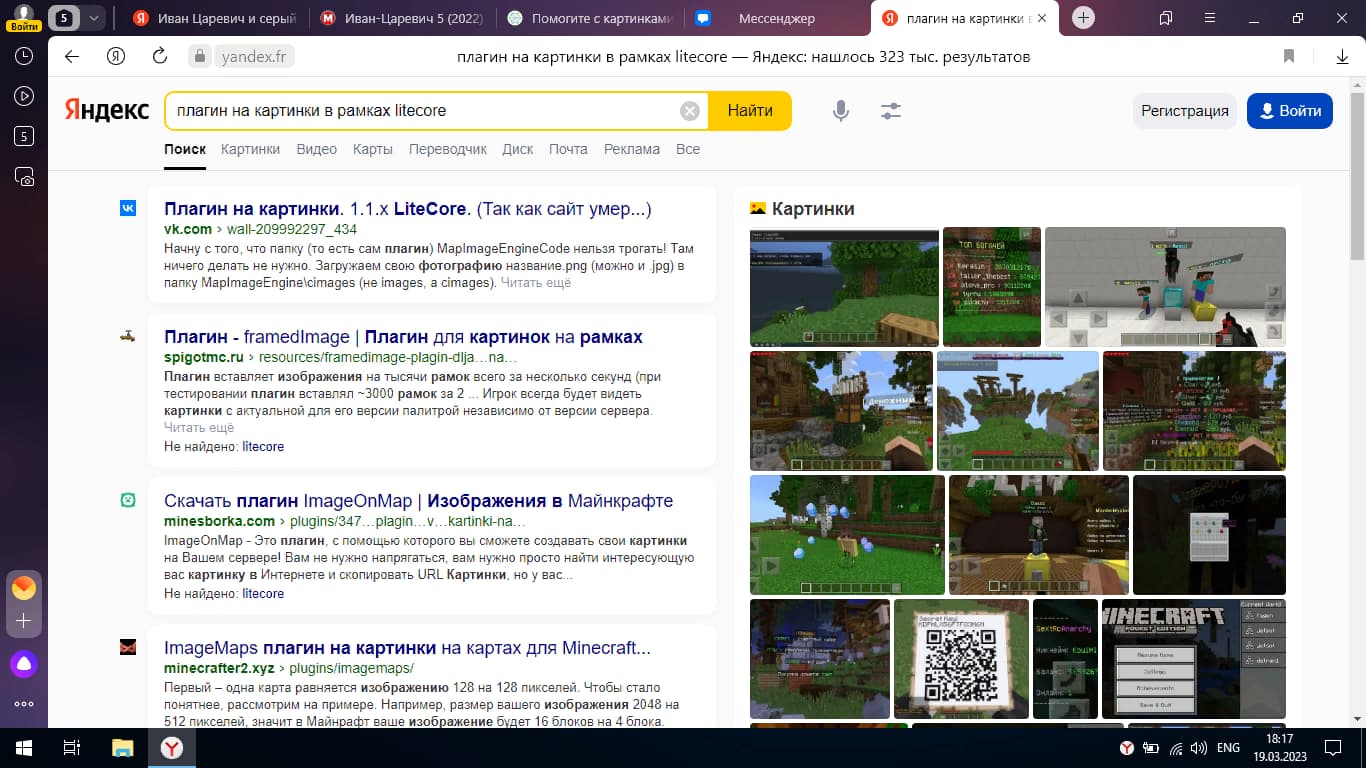Click the yandex.fr address field
Viewport: 1366px width, 768px height.
tap(252, 56)
